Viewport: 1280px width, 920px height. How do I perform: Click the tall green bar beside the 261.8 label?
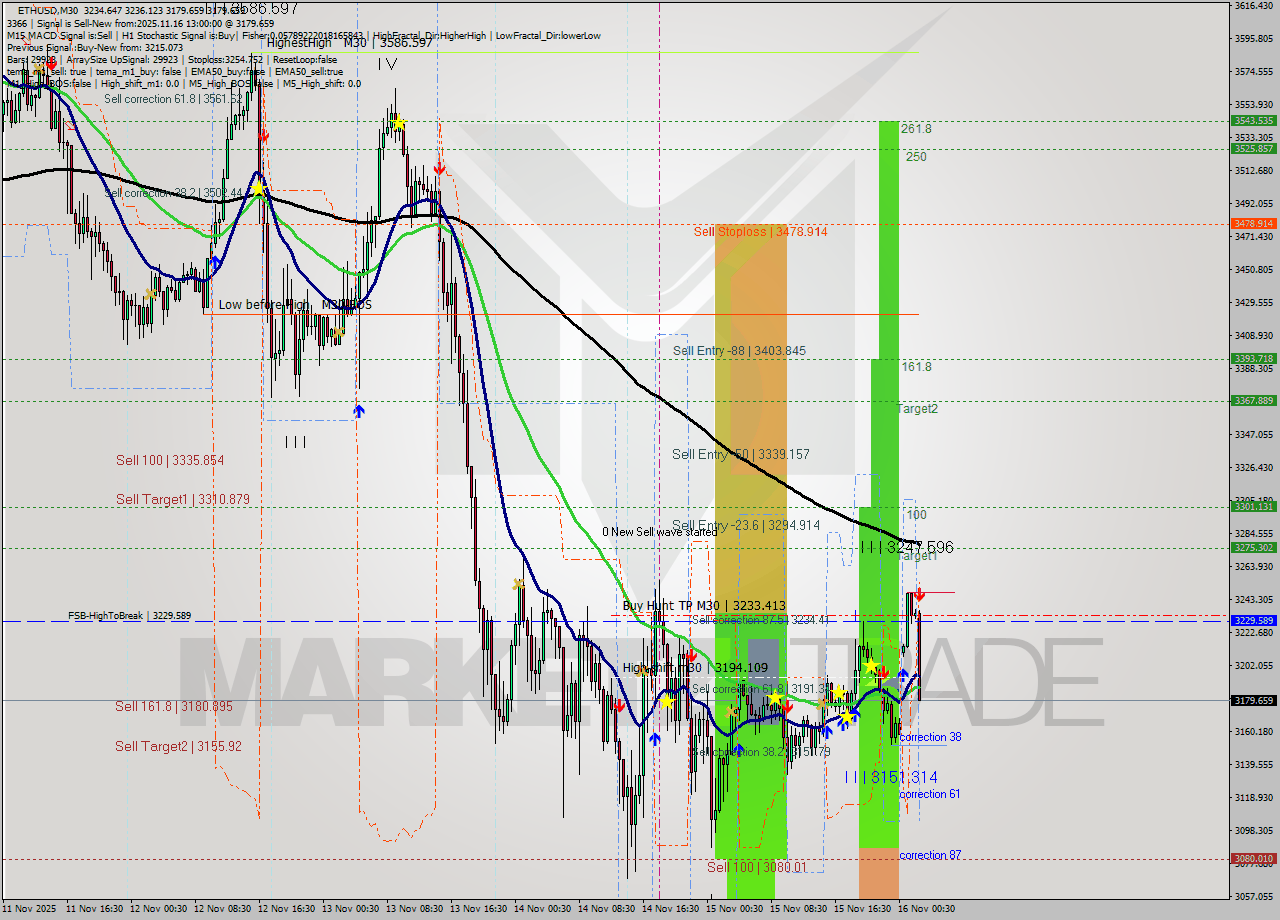point(888,240)
